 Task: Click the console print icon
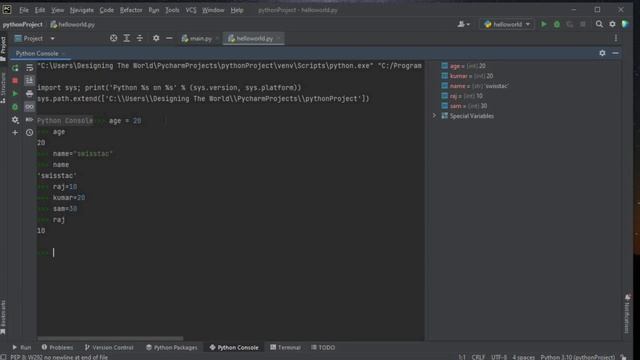(29, 94)
